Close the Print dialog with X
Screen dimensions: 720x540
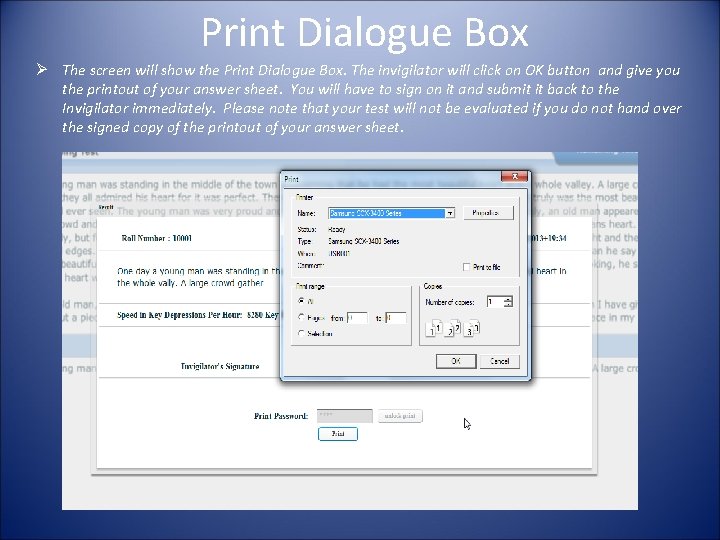(514, 177)
